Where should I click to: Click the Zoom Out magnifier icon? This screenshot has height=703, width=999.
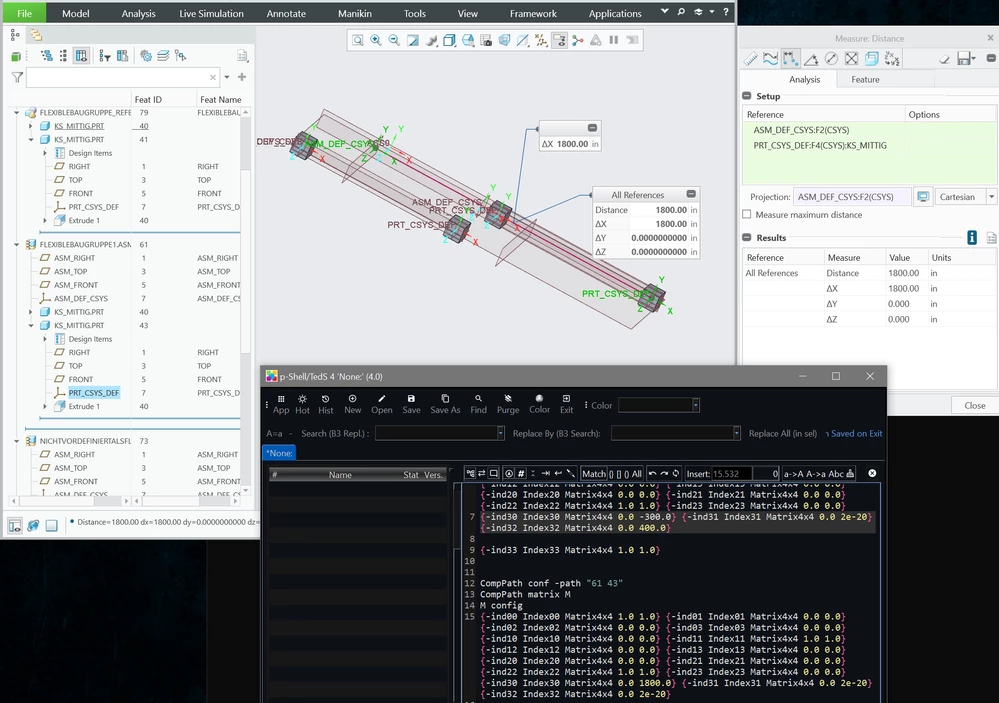(x=394, y=40)
